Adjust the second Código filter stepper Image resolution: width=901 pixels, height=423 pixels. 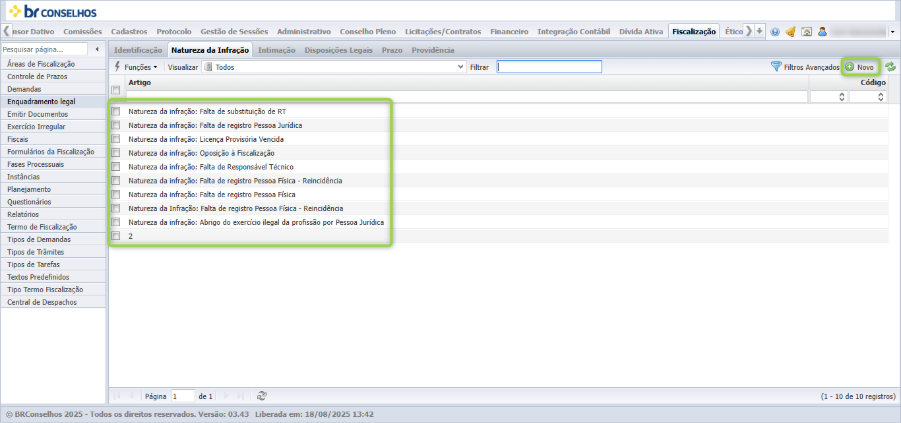[881, 97]
